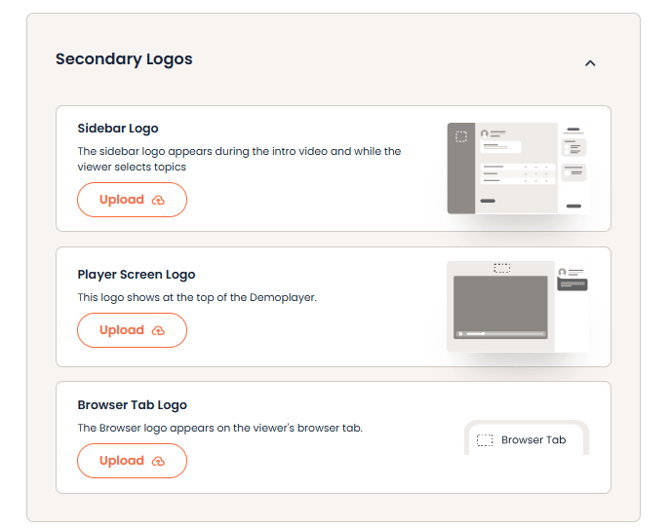Click the Player Screen Logo preview thumbnail
Screen dimensions: 670x528
518,306
